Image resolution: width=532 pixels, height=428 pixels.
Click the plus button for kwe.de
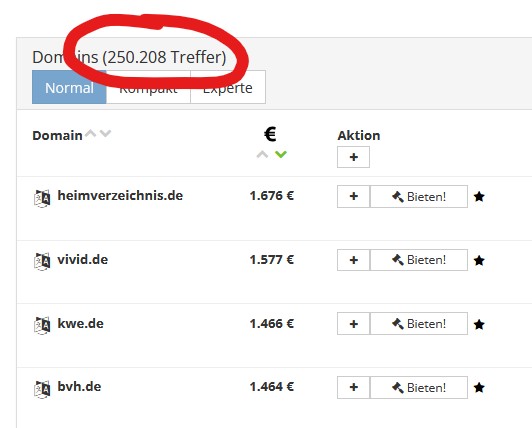(x=353, y=323)
